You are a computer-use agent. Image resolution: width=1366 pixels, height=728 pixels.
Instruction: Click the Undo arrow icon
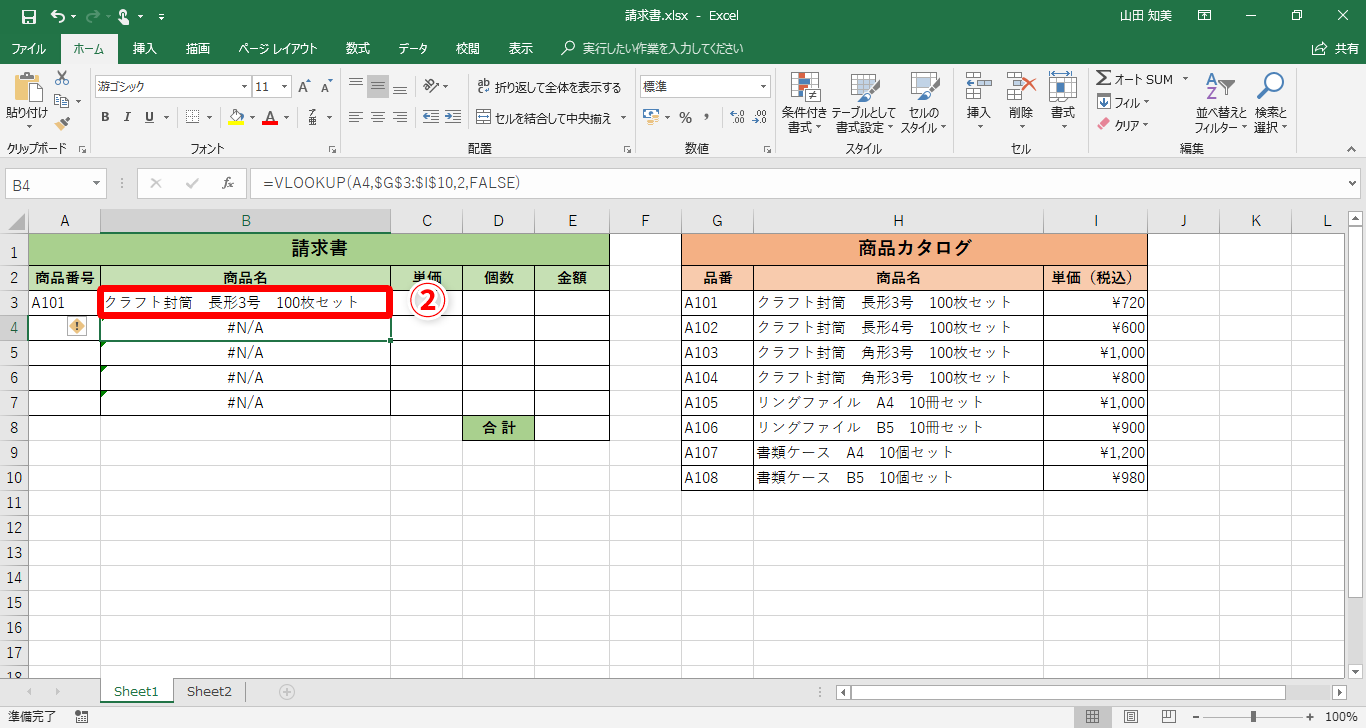click(x=57, y=16)
